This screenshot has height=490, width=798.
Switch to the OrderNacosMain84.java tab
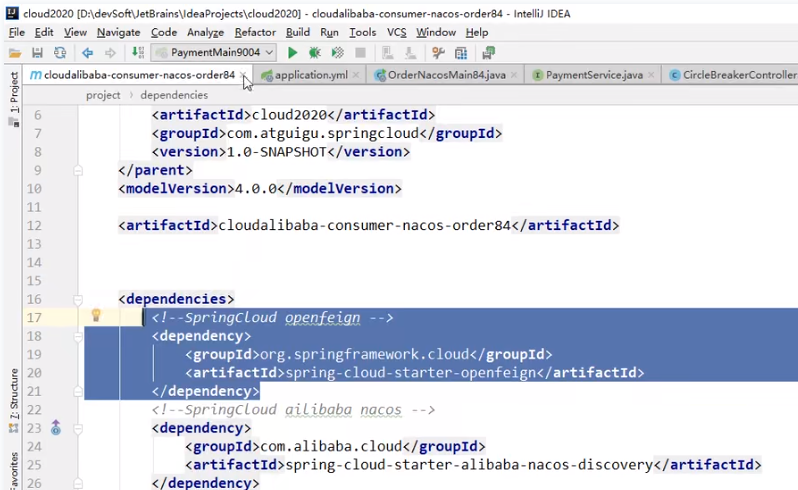click(x=446, y=75)
